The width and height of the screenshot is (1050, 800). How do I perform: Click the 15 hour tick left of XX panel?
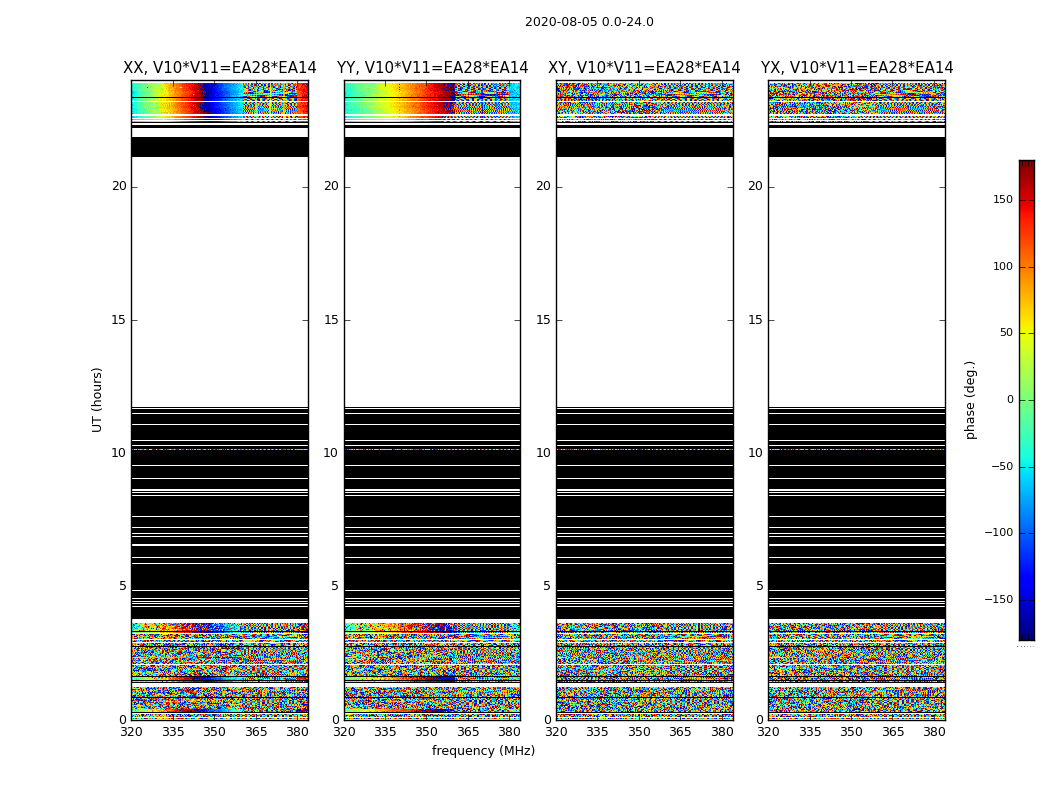(x=119, y=320)
